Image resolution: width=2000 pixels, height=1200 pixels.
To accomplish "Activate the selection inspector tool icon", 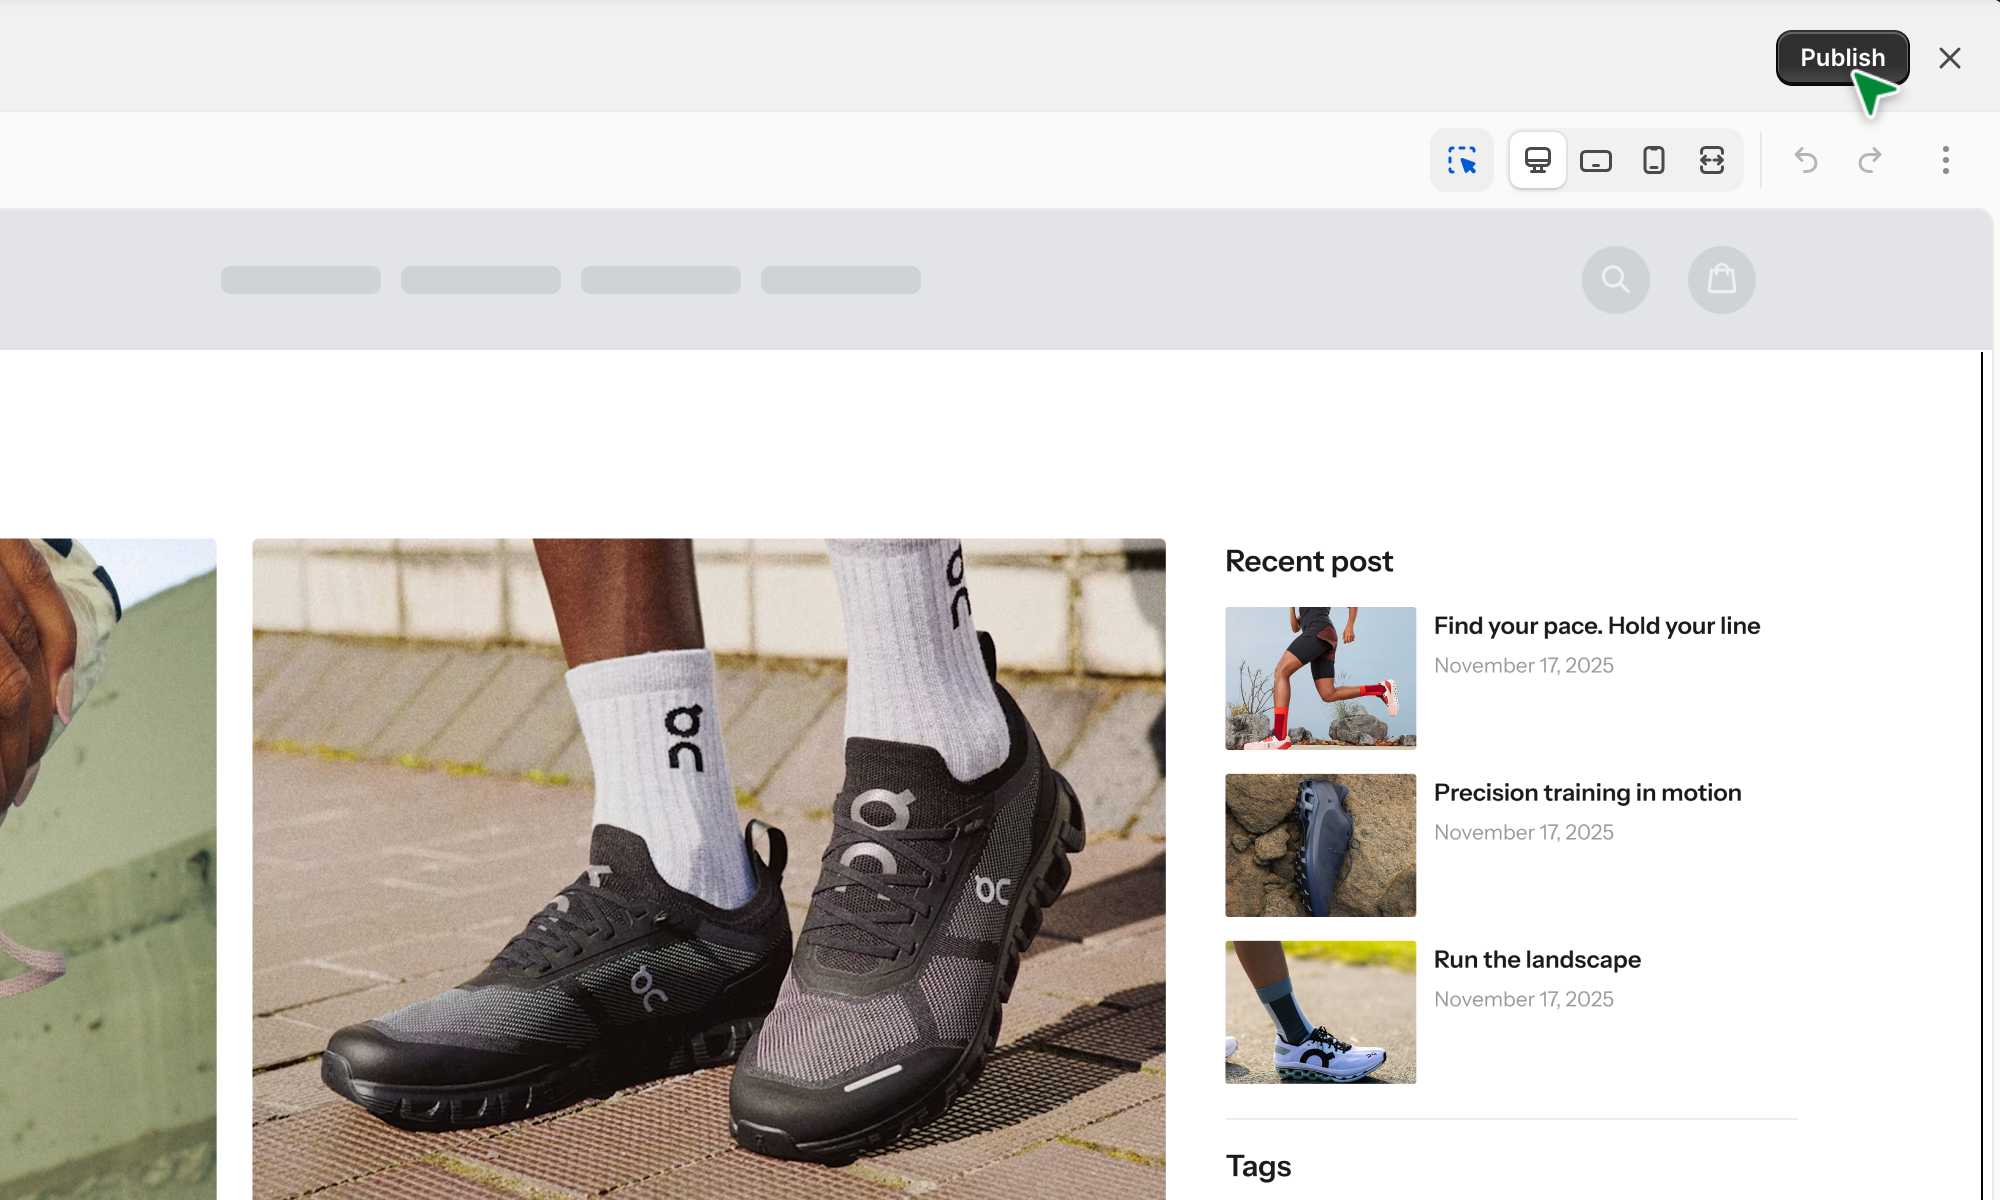I will pos(1461,160).
